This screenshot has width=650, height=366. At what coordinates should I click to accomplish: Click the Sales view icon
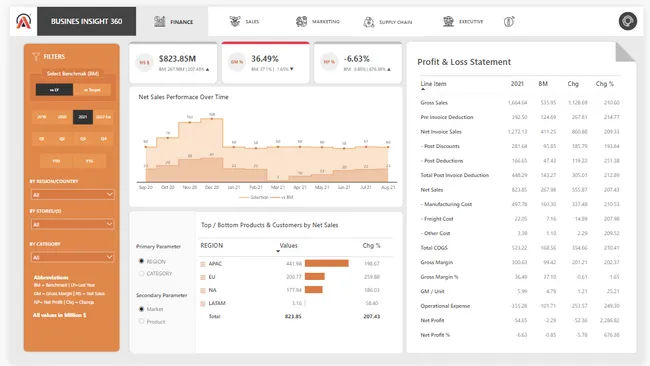click(235, 21)
